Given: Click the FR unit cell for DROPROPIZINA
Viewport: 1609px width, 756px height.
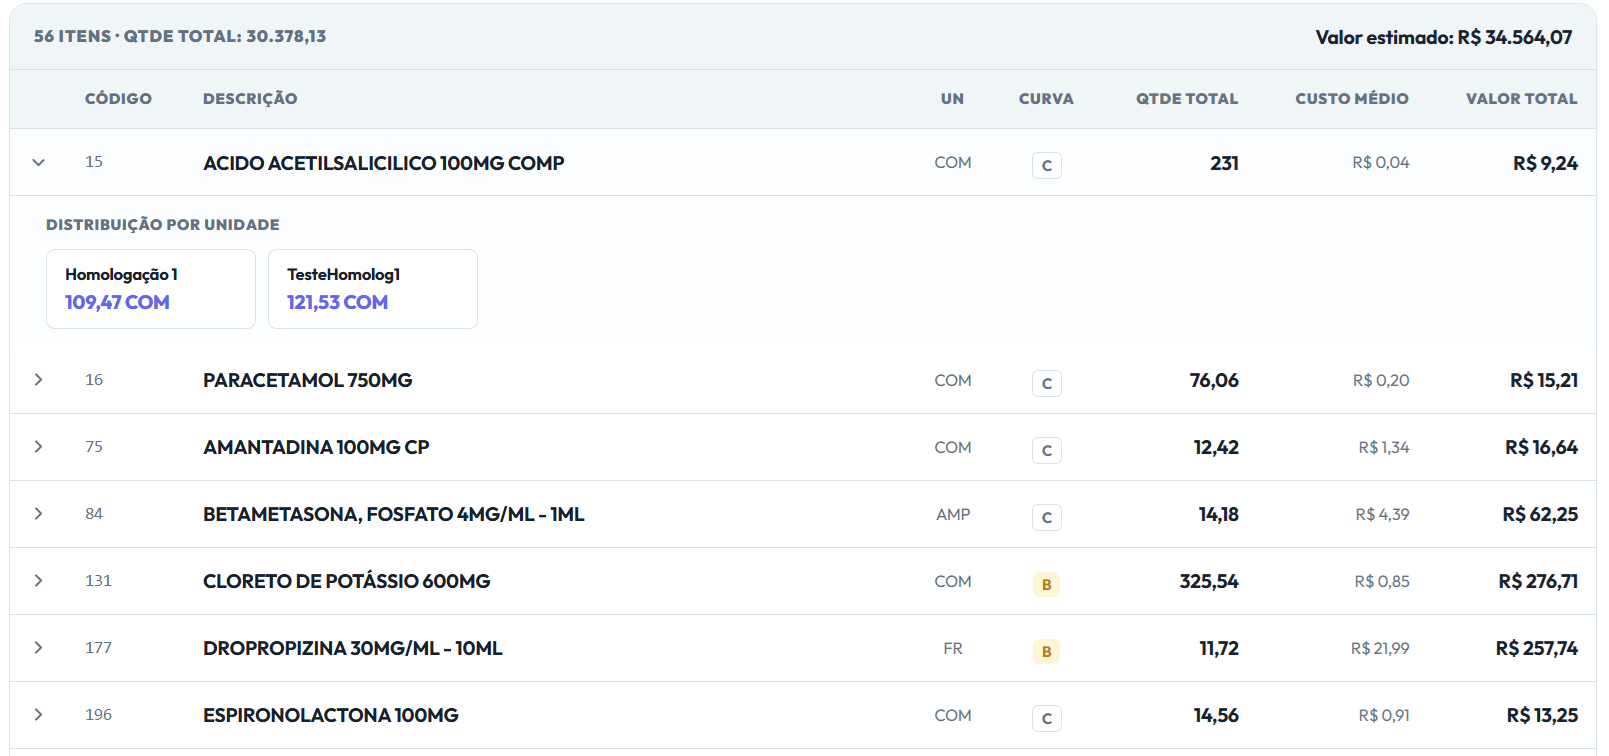Looking at the screenshot, I should (953, 648).
